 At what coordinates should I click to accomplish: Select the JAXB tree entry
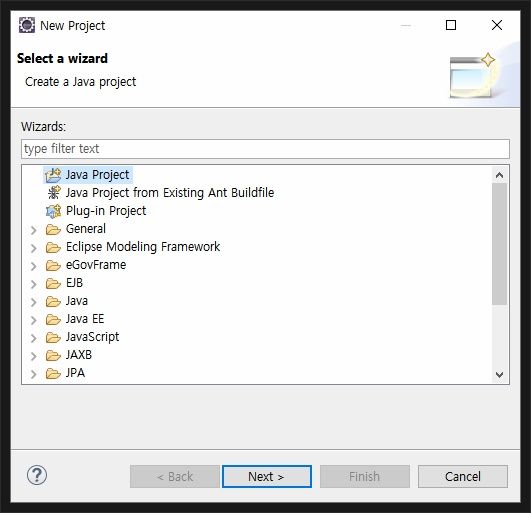tap(79, 355)
